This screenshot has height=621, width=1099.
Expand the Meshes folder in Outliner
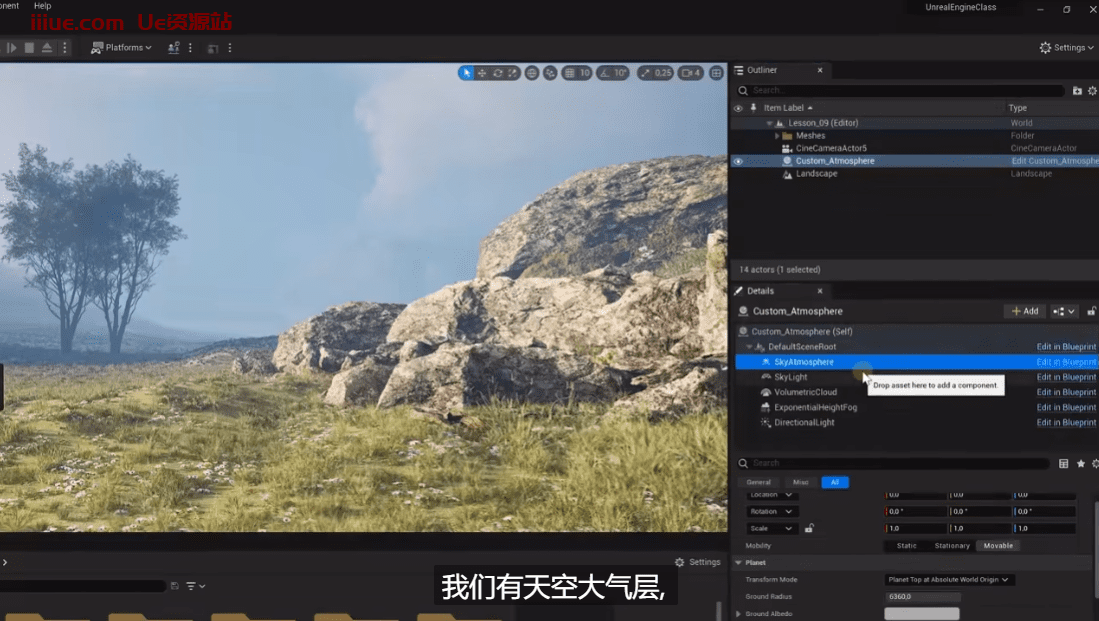[x=777, y=136]
